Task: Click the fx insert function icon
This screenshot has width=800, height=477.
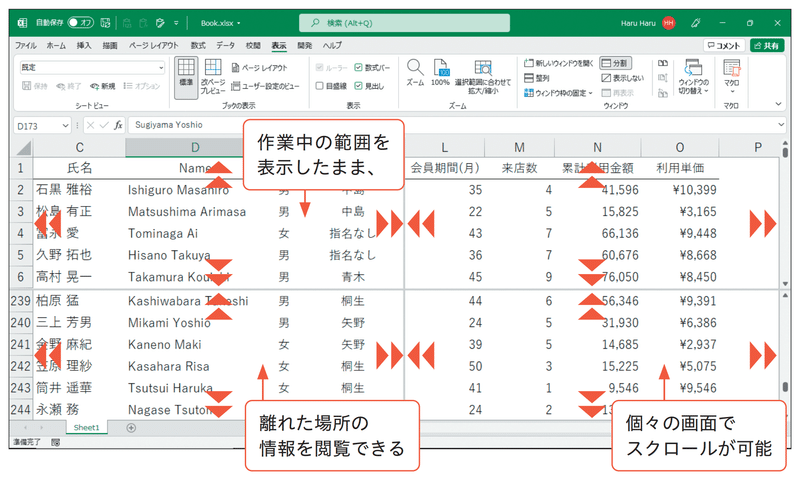Action: coord(118,125)
